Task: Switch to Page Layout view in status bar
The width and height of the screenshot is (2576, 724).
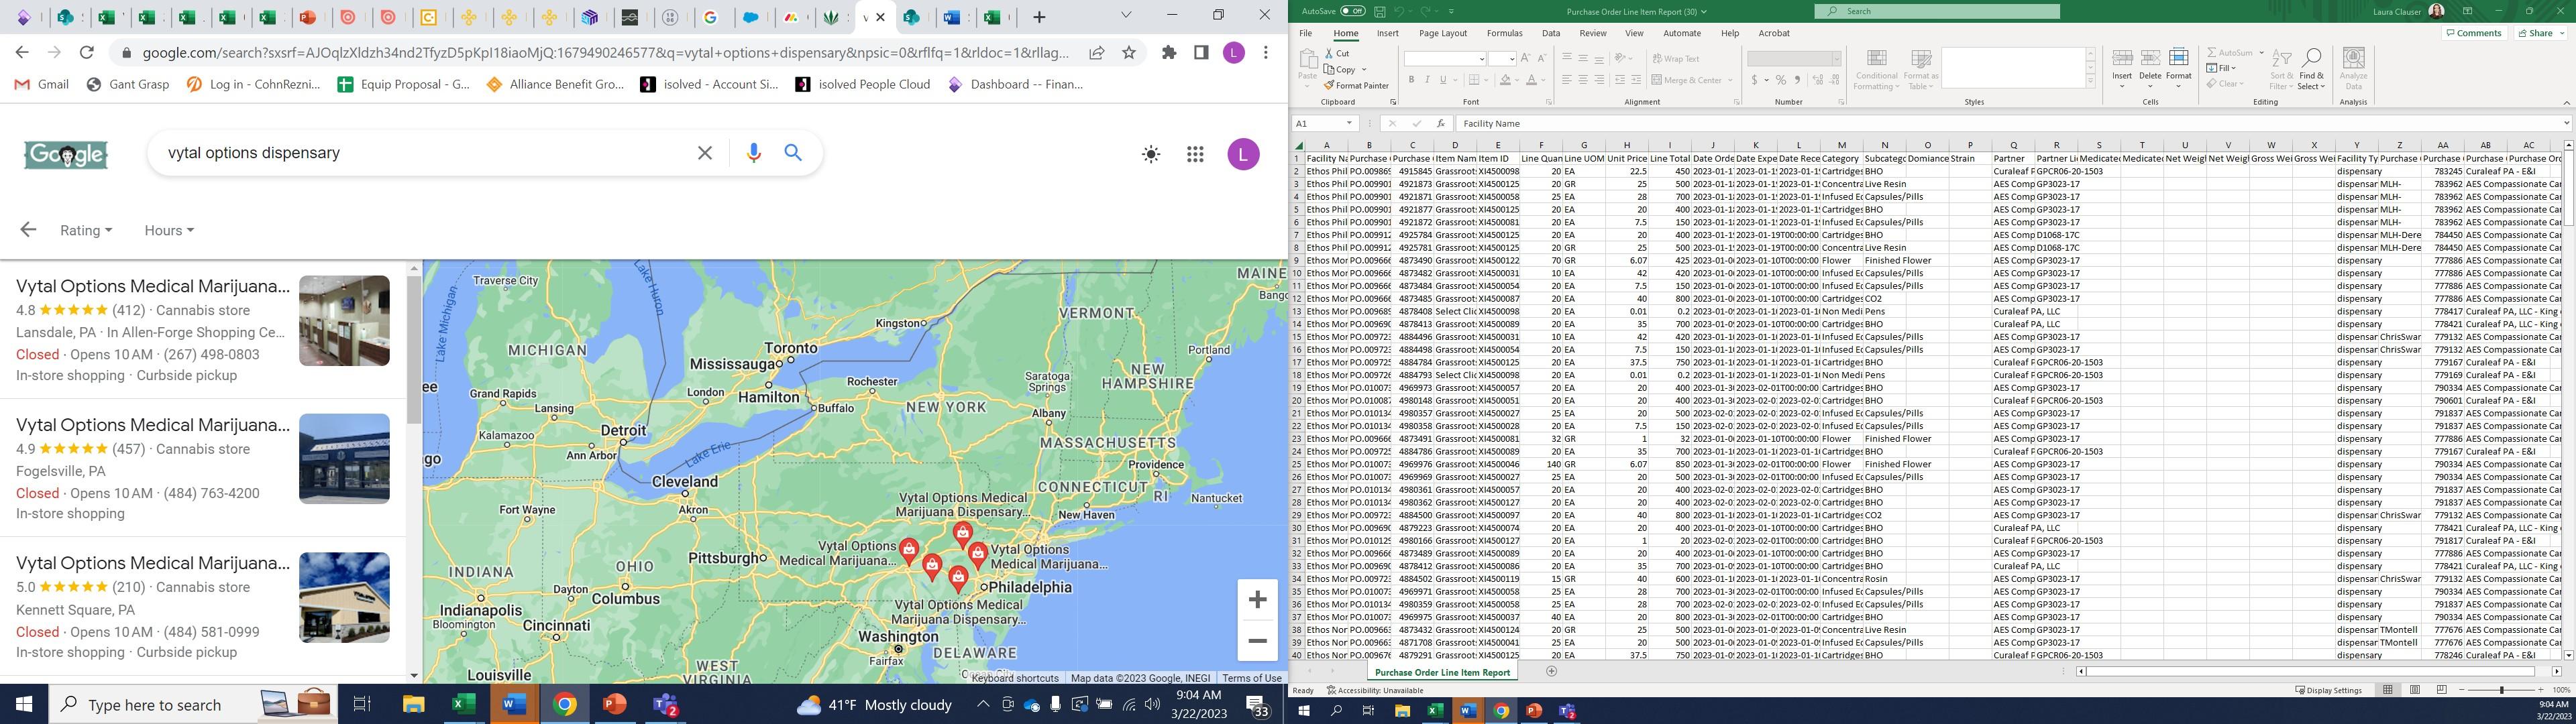Action: tap(2414, 690)
